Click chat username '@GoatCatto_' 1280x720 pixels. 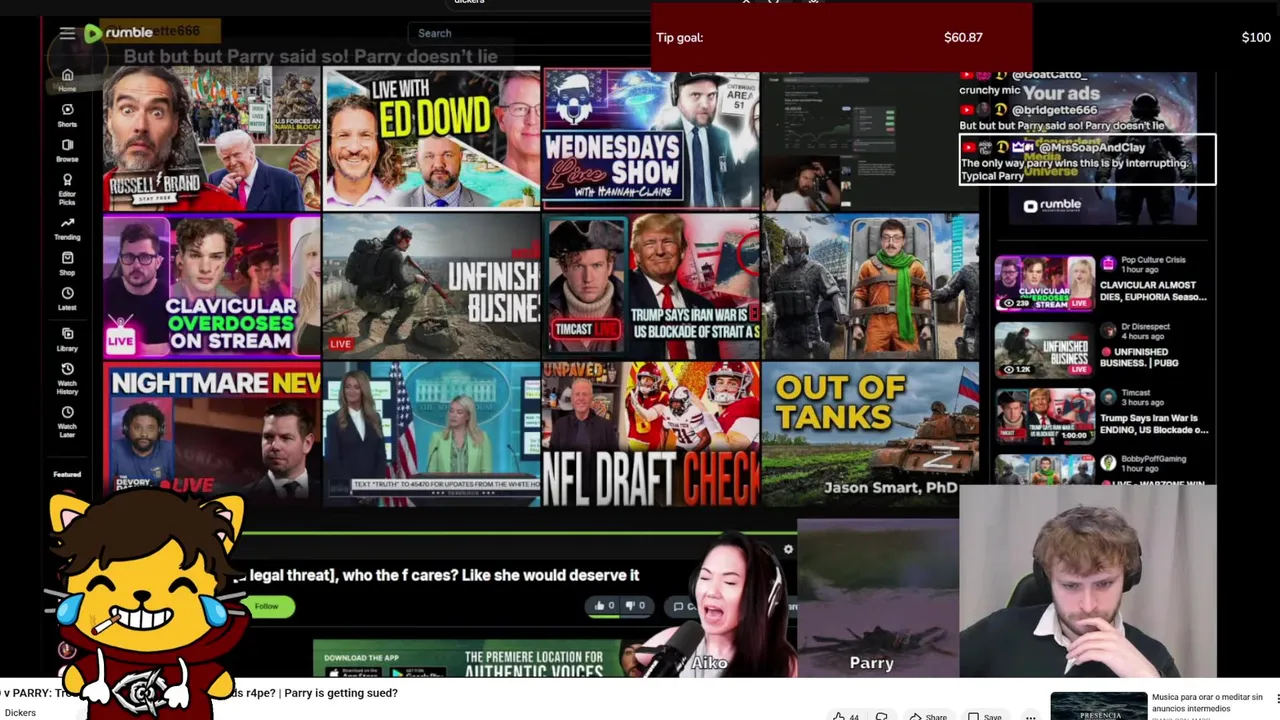coord(1049,75)
